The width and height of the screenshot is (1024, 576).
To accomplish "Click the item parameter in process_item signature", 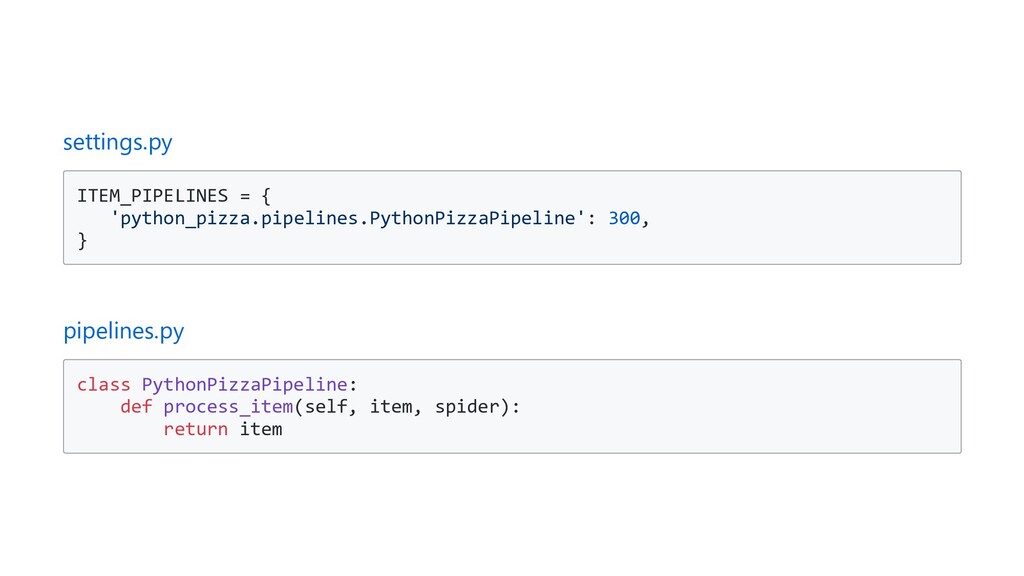I will point(391,407).
